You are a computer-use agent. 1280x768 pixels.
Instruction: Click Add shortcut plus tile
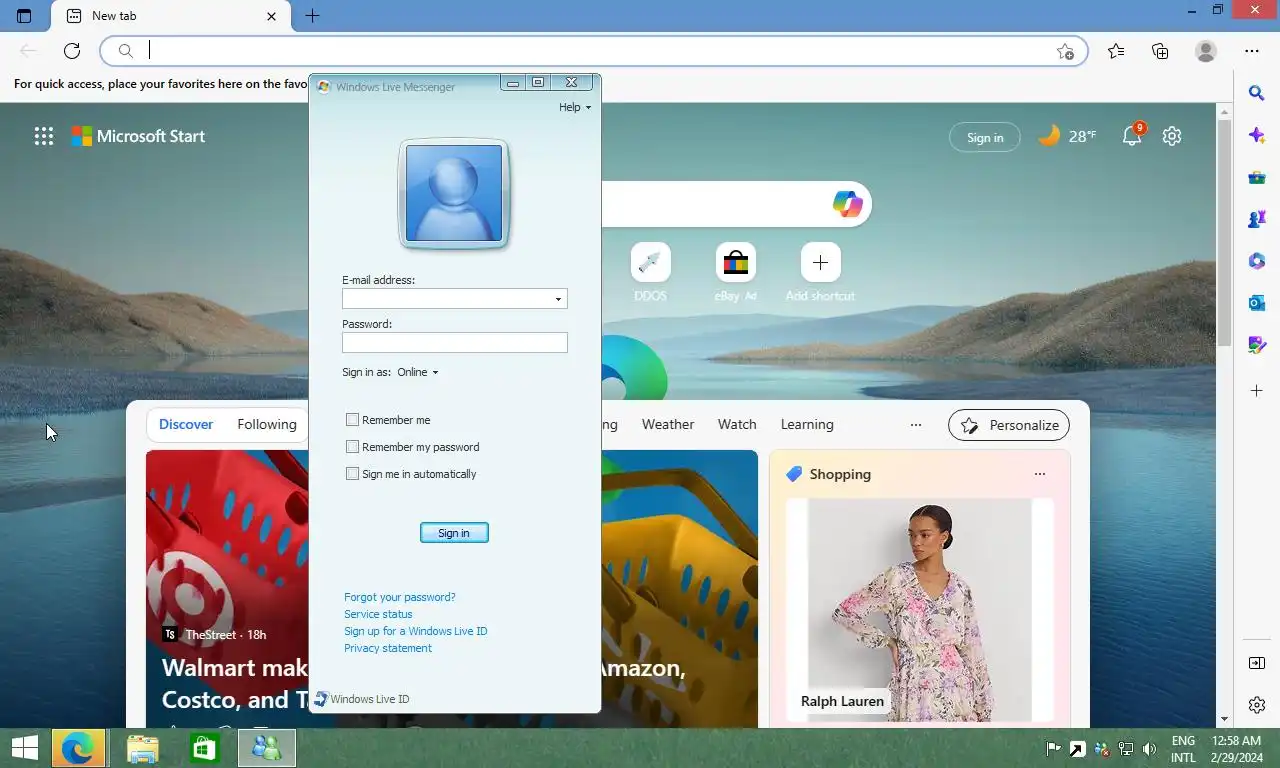click(820, 272)
